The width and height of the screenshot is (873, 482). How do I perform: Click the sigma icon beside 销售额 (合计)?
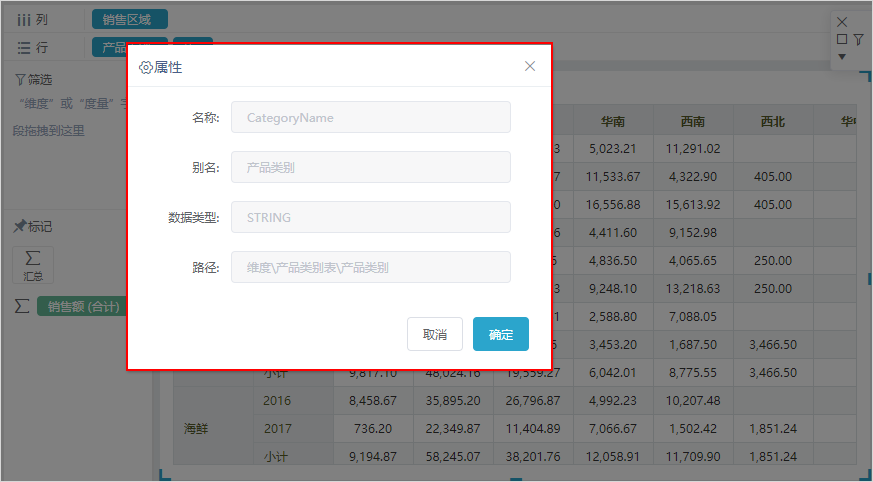coord(22,306)
